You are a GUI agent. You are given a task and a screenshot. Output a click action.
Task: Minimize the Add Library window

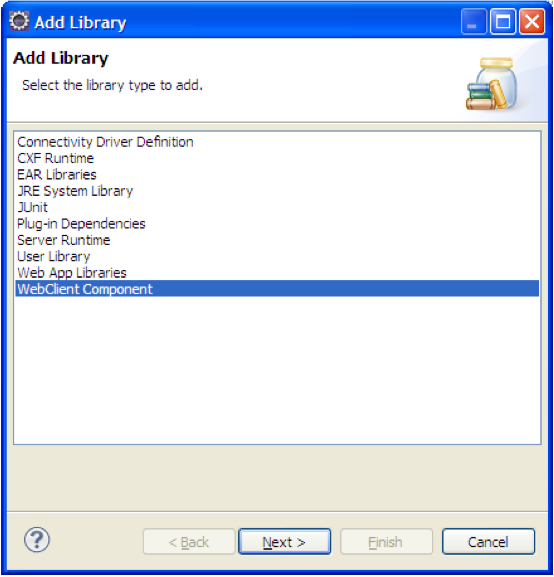tap(473, 22)
